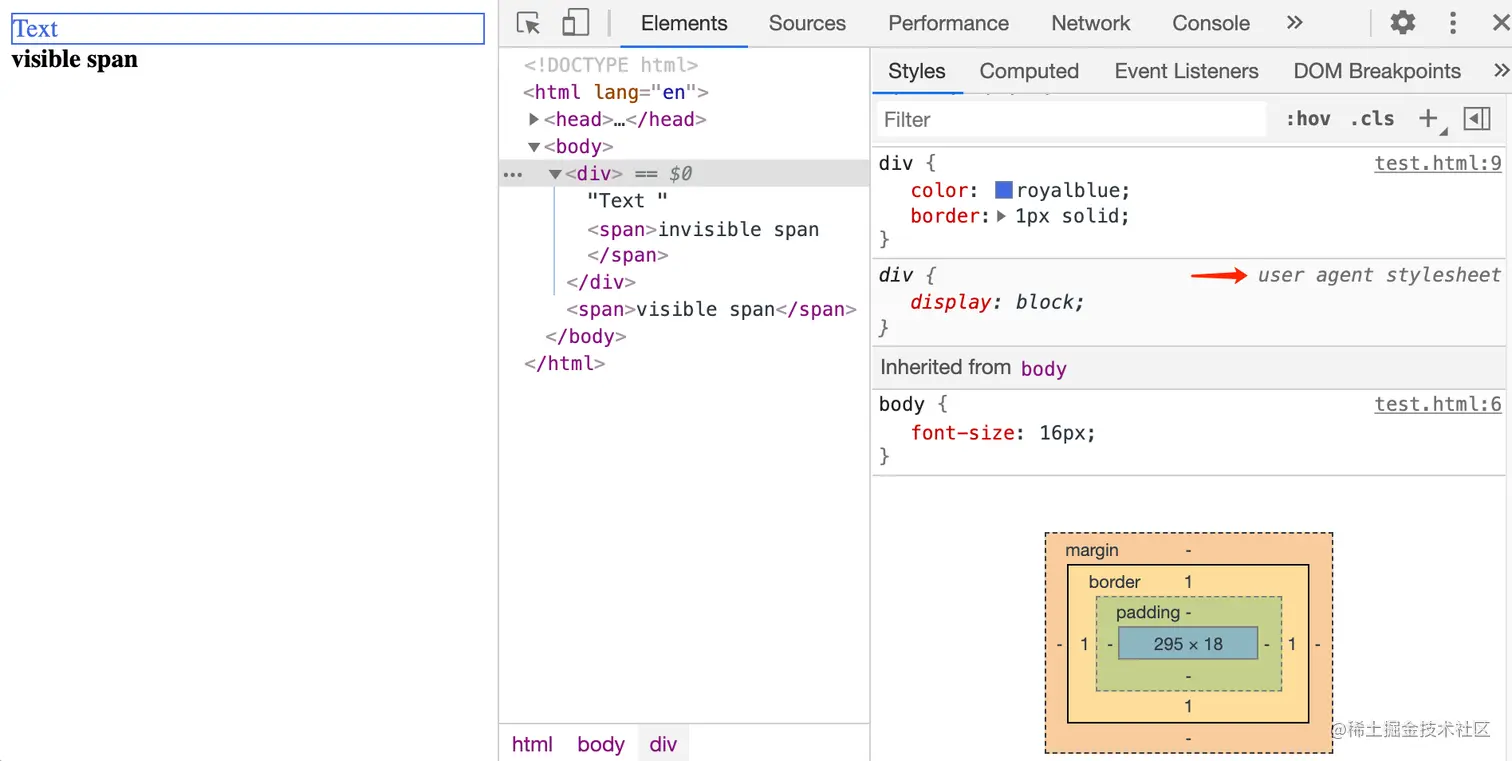Click the three-dot actions beside the selected div
Image resolution: width=1512 pixels, height=761 pixels.
(513, 174)
